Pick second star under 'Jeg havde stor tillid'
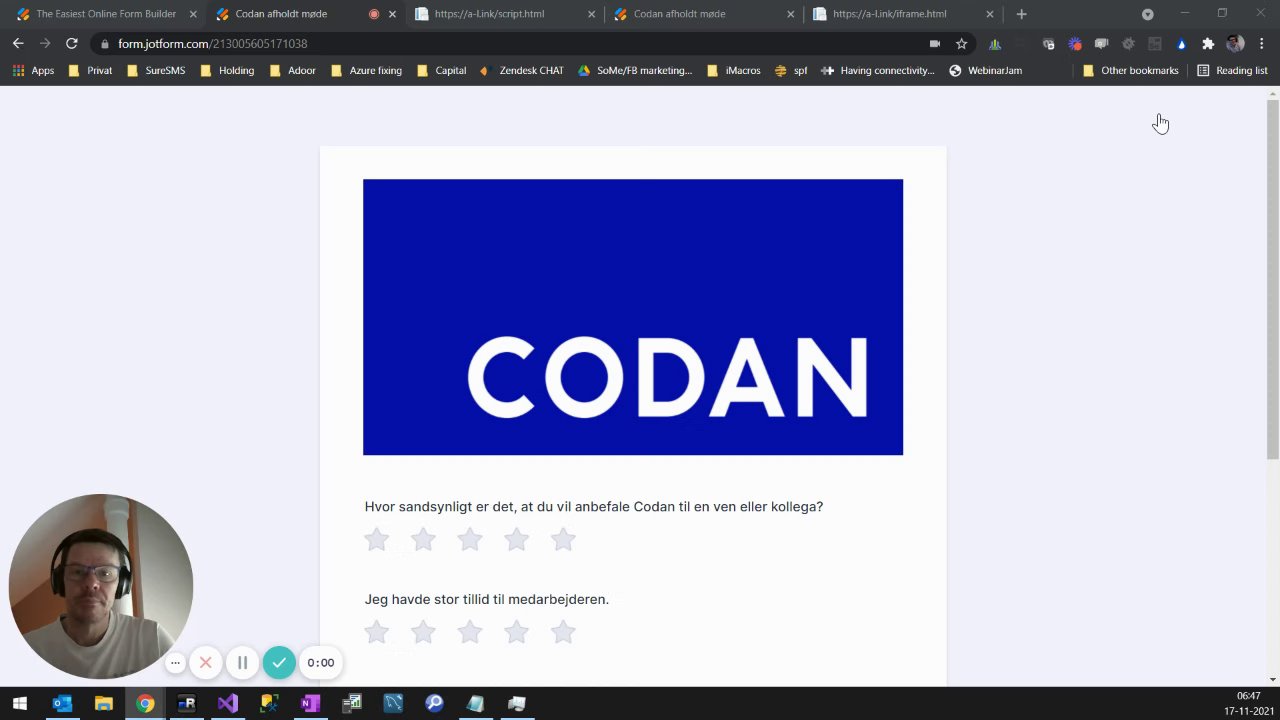Viewport: 1280px width, 720px height. click(x=423, y=632)
